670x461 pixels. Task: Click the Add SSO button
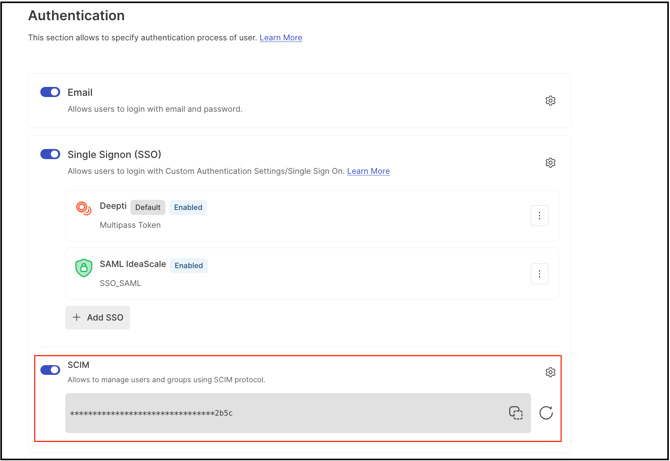(x=97, y=317)
